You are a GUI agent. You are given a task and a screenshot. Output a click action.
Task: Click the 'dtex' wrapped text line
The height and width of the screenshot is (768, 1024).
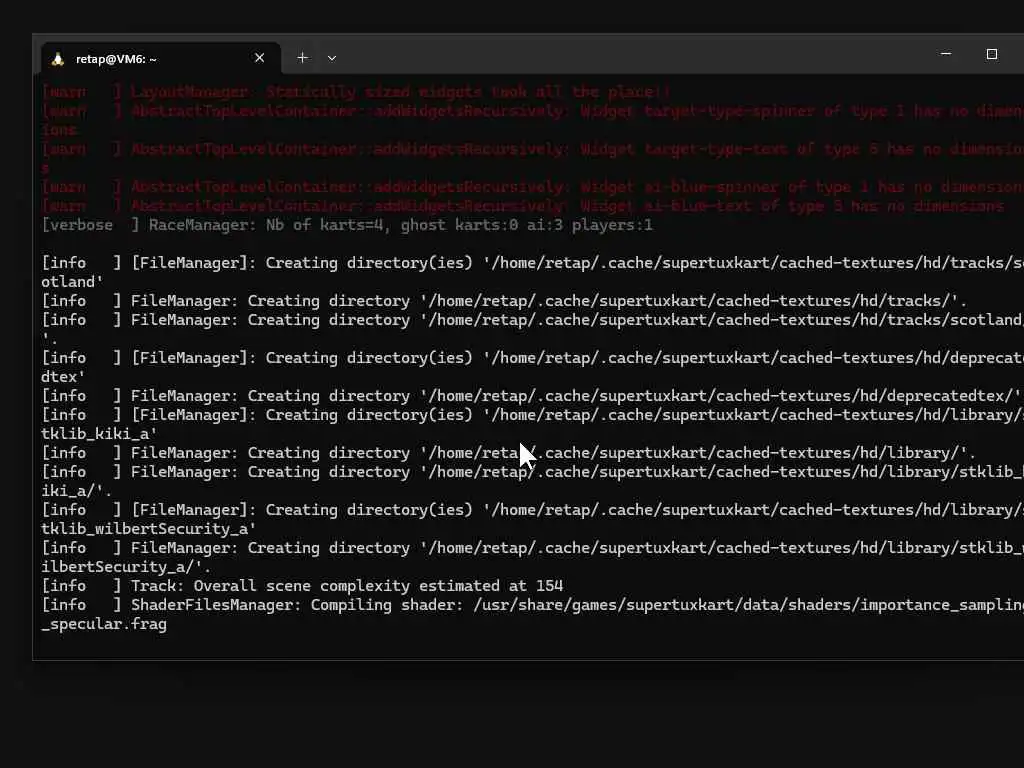pyautogui.click(x=63, y=377)
